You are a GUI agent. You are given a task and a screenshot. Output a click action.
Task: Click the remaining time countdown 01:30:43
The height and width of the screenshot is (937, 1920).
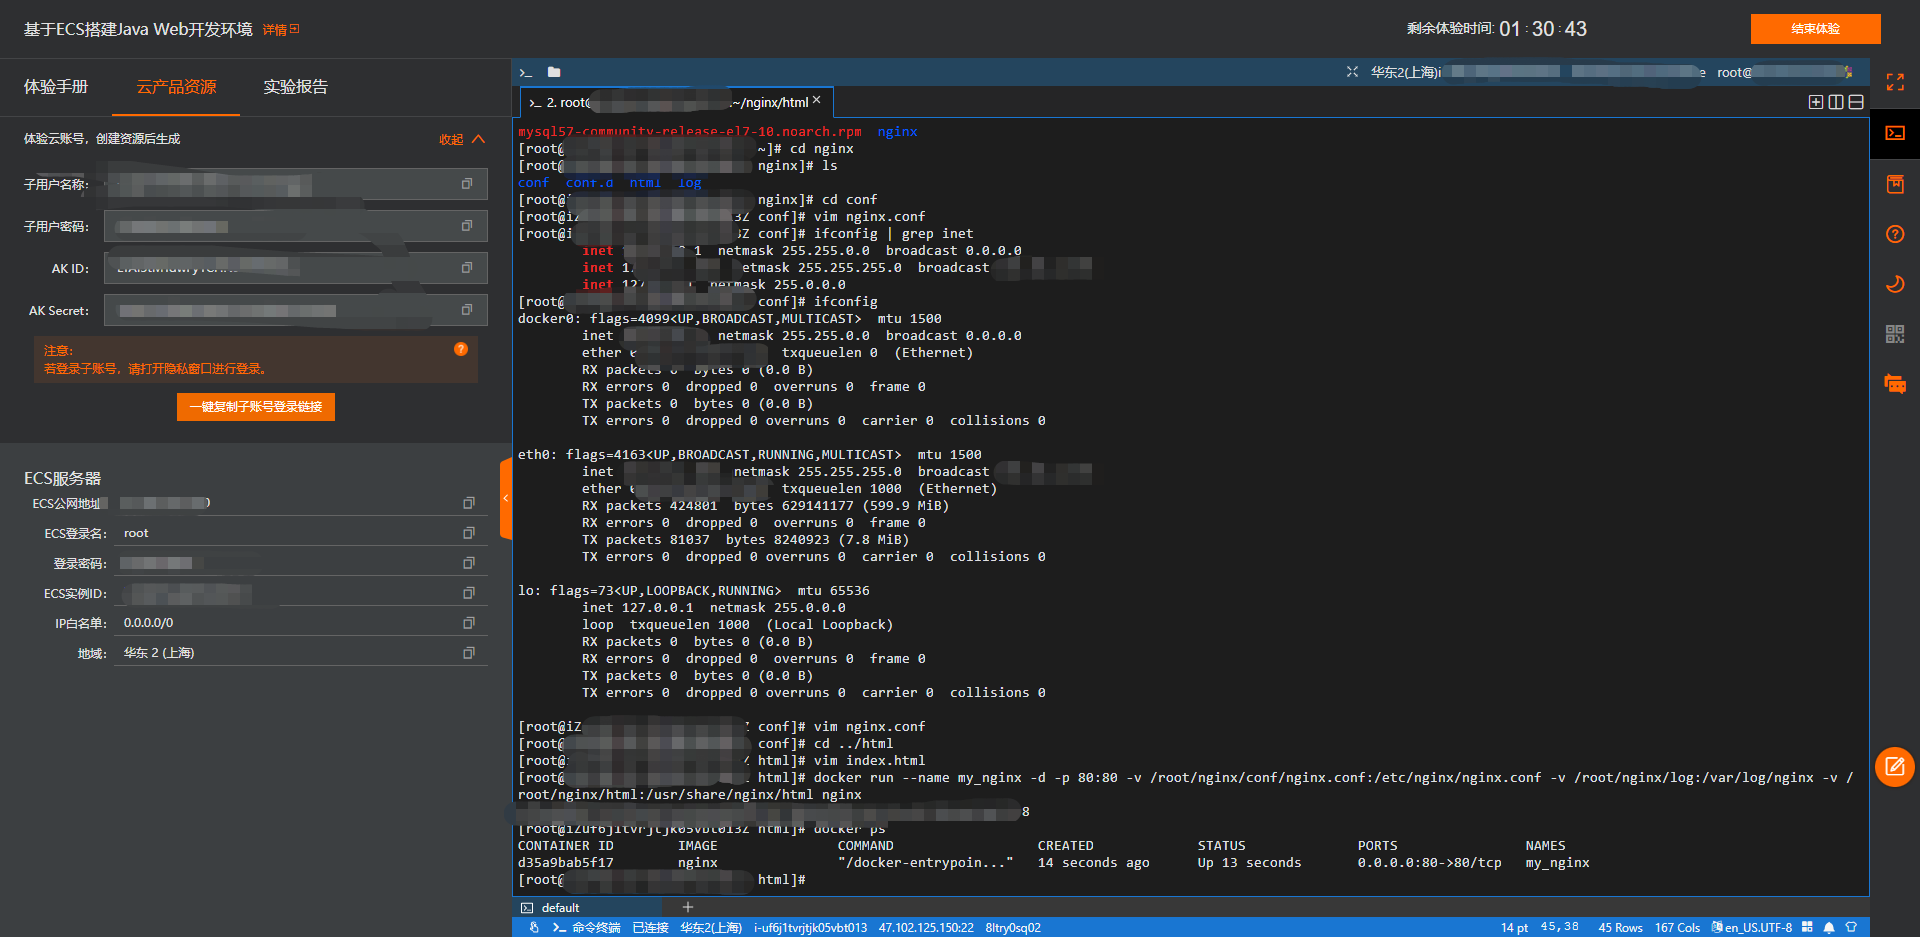click(1543, 29)
